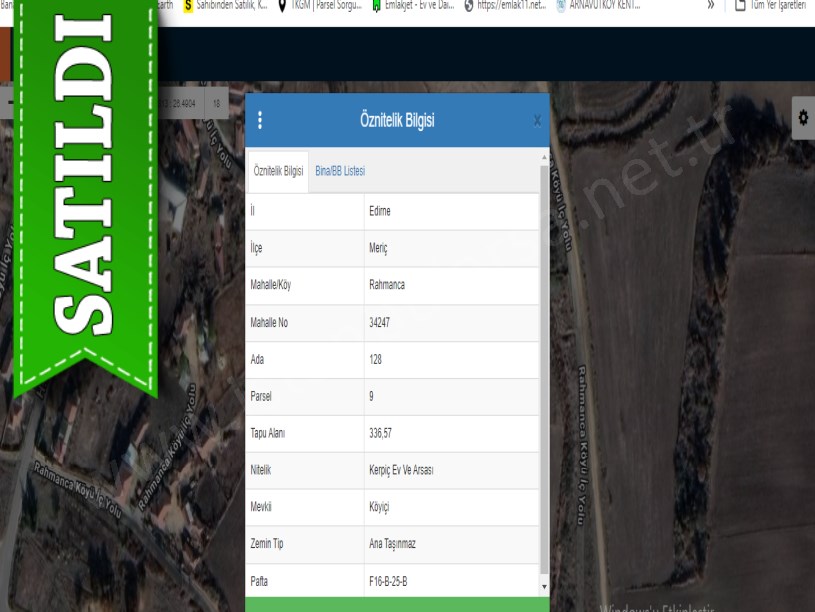Open the Emlakjet bookmark
The width and height of the screenshot is (815, 612).
click(412, 5)
